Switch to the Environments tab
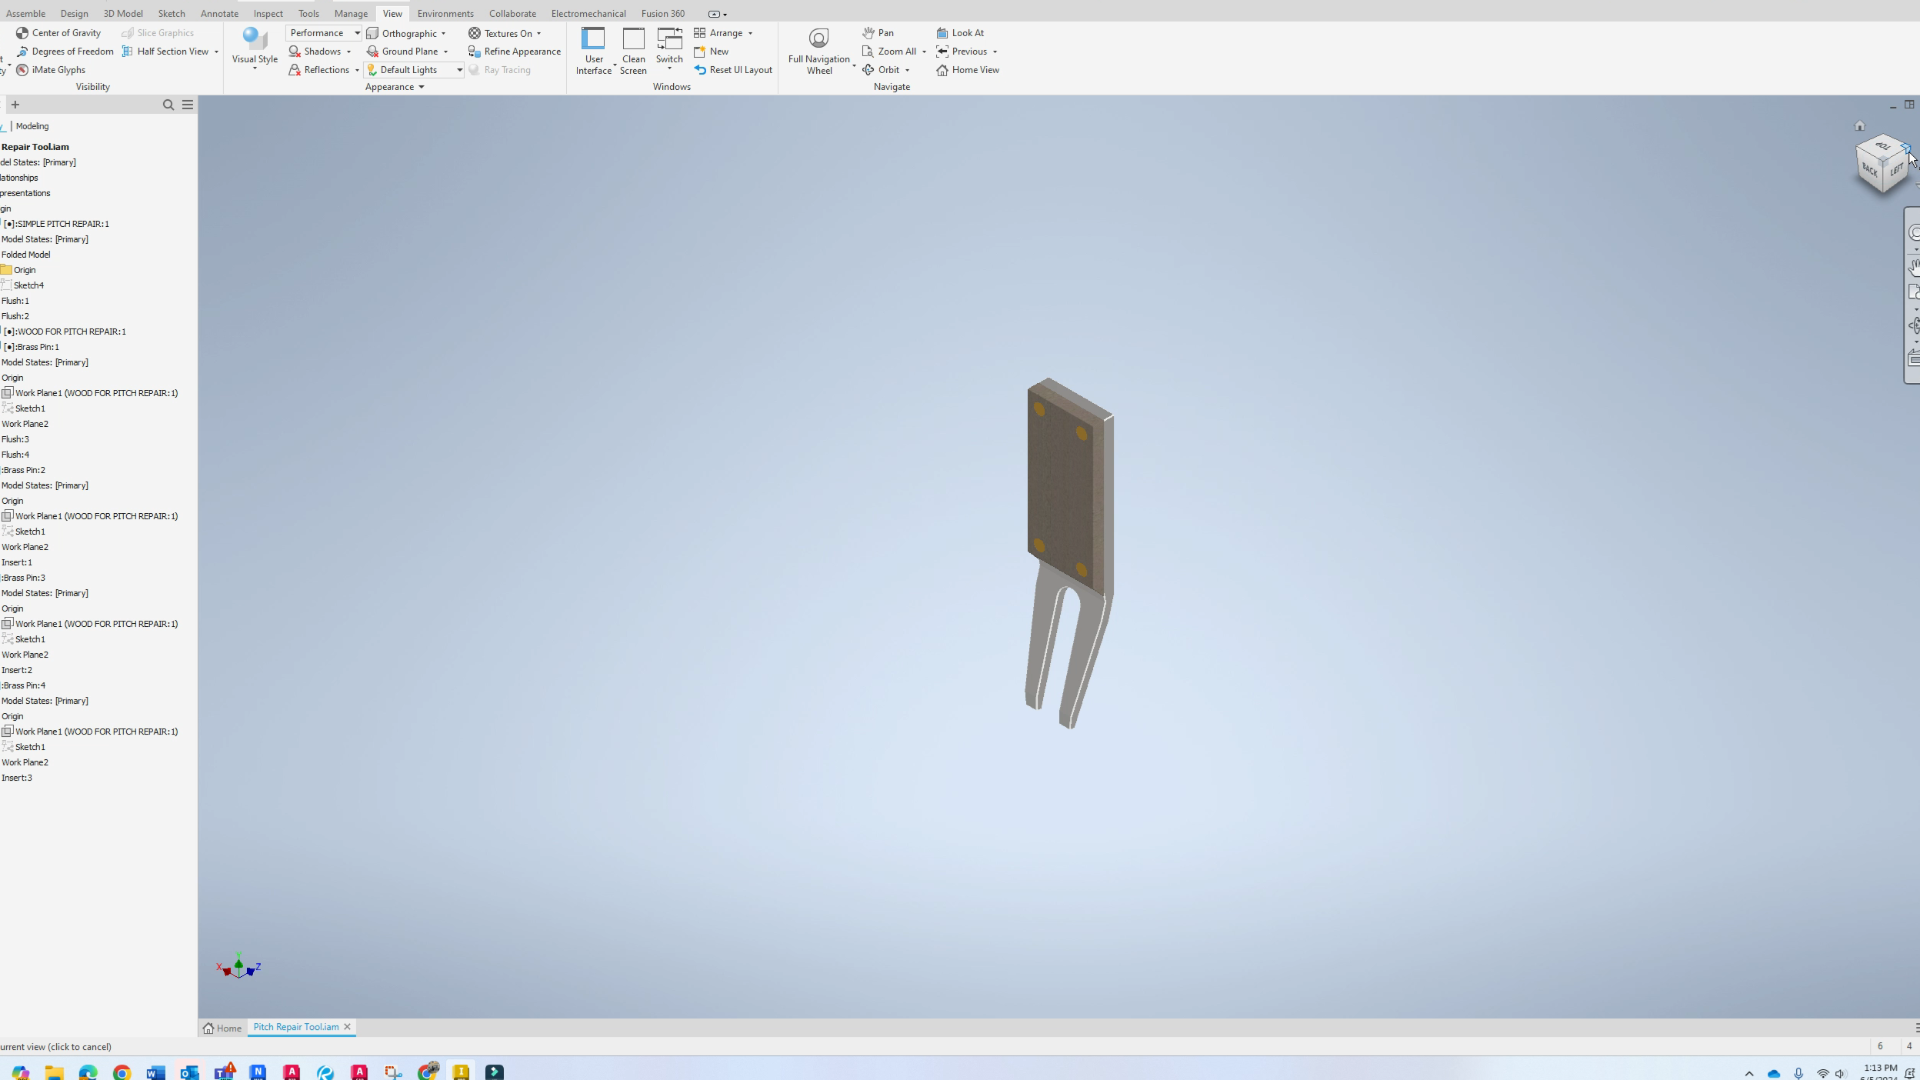The height and width of the screenshot is (1080, 1920). [445, 14]
